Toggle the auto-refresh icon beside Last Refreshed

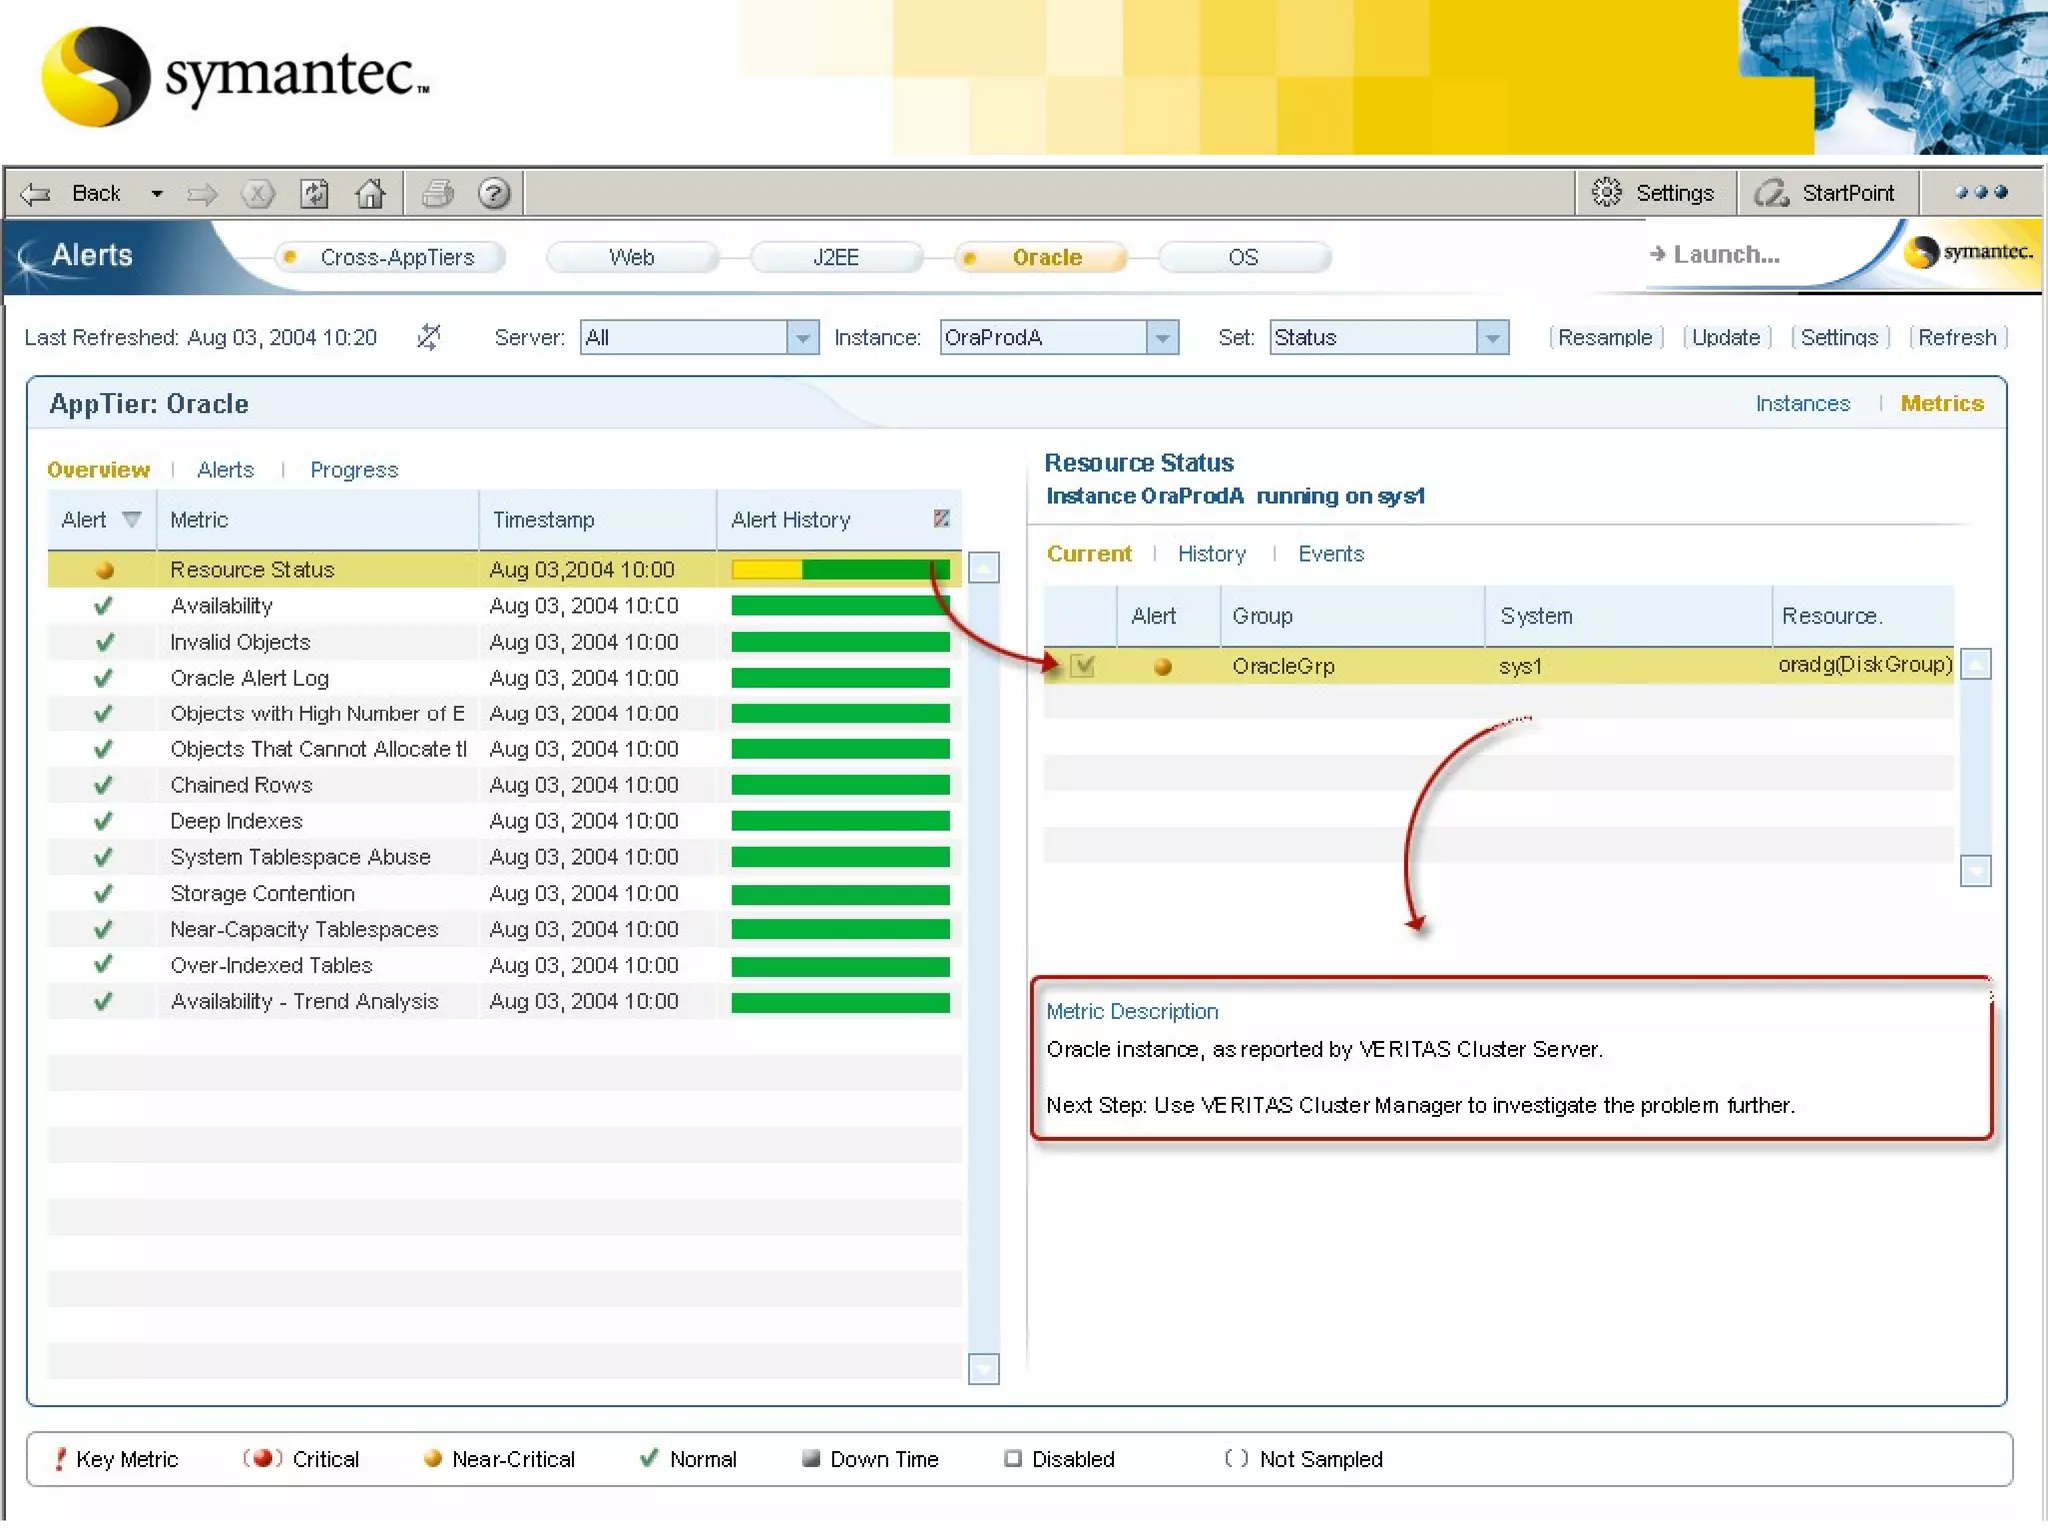click(x=428, y=337)
